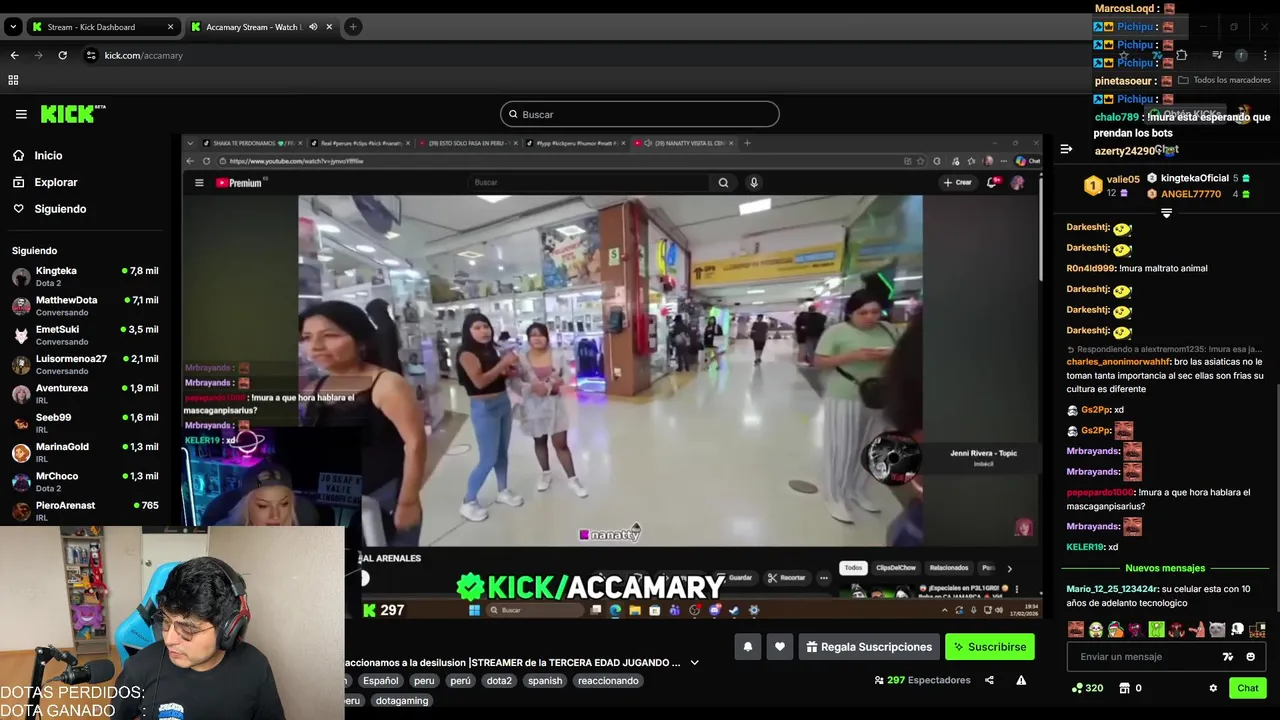The width and height of the screenshot is (1280, 720).
Task: Collapse the chat panel arrow icon
Action: tap(1066, 149)
